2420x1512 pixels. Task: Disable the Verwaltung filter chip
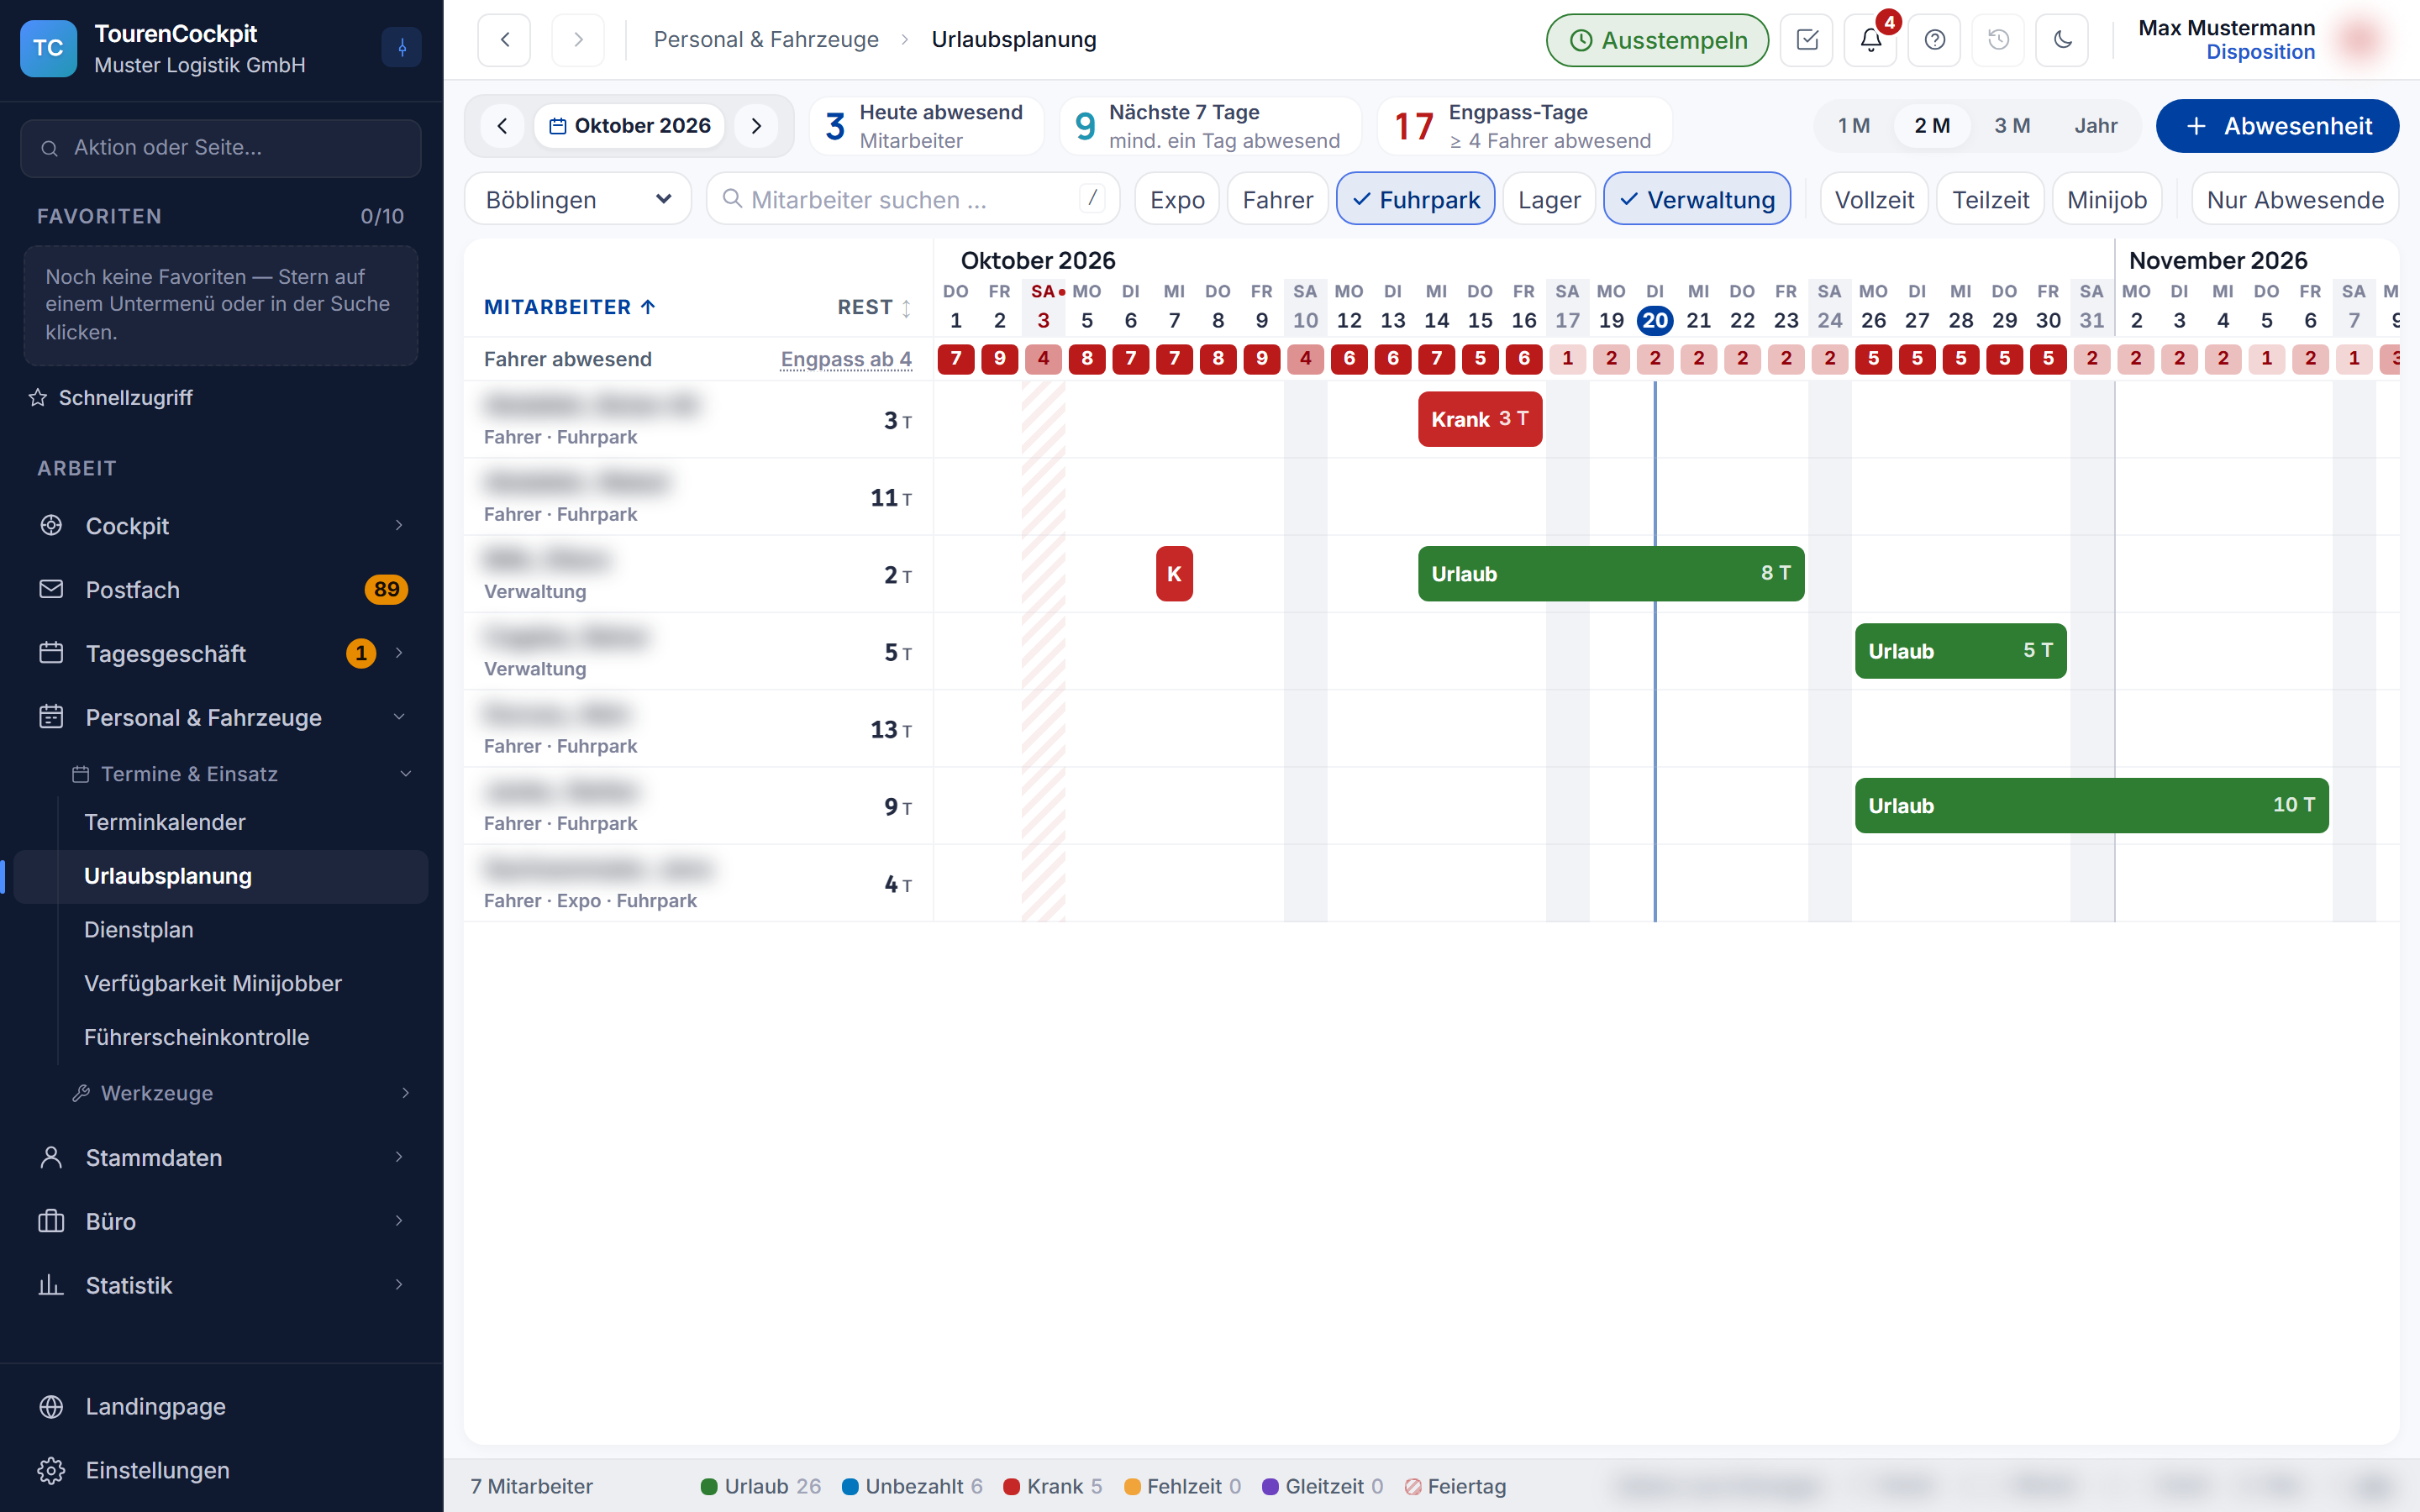(1697, 200)
